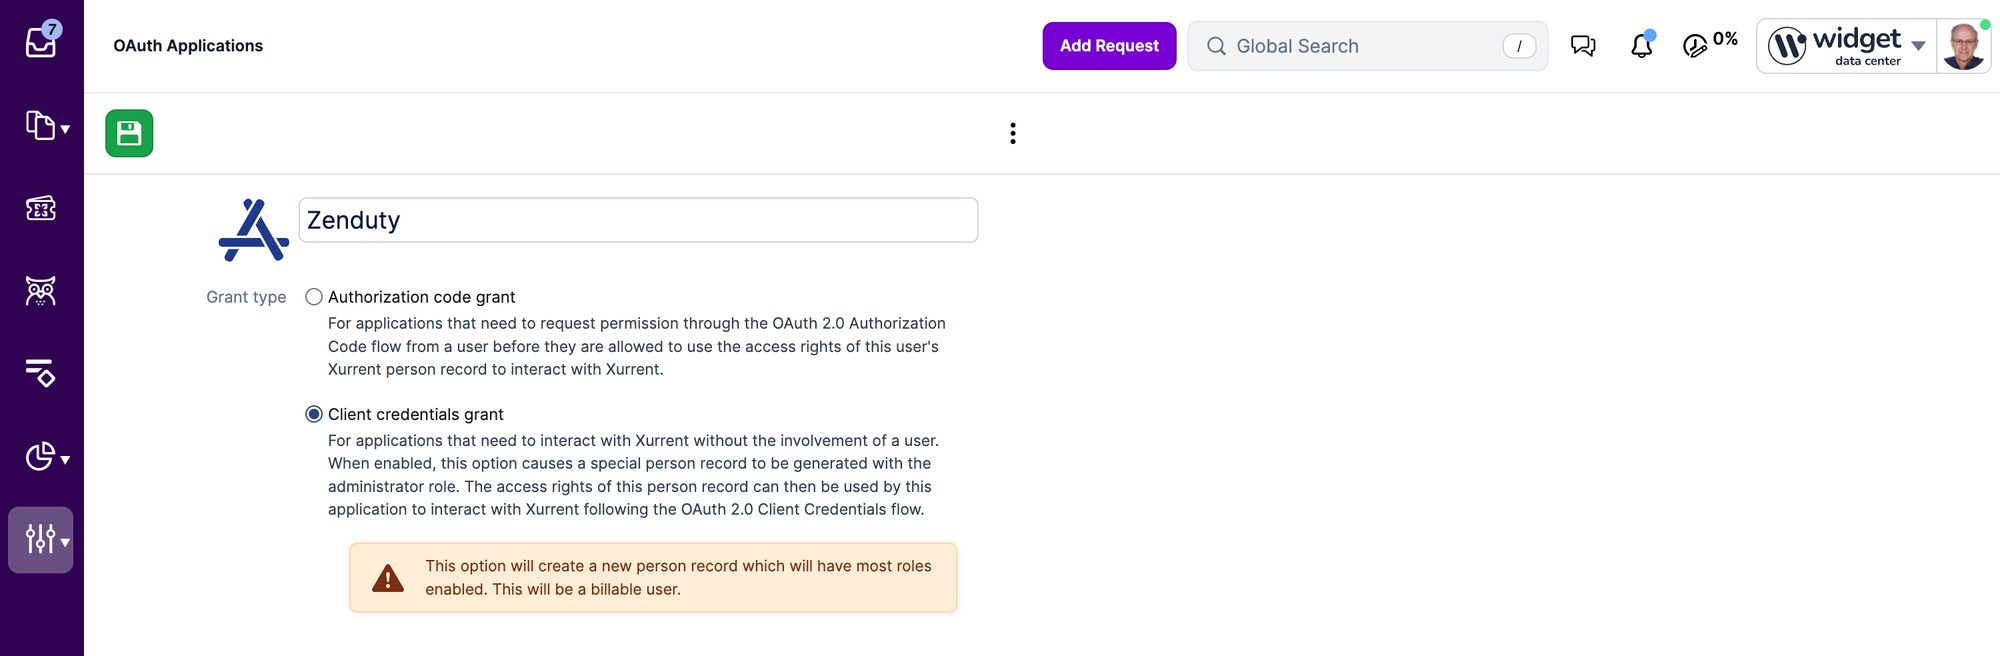Select Client credentials grant radio button

pos(314,414)
